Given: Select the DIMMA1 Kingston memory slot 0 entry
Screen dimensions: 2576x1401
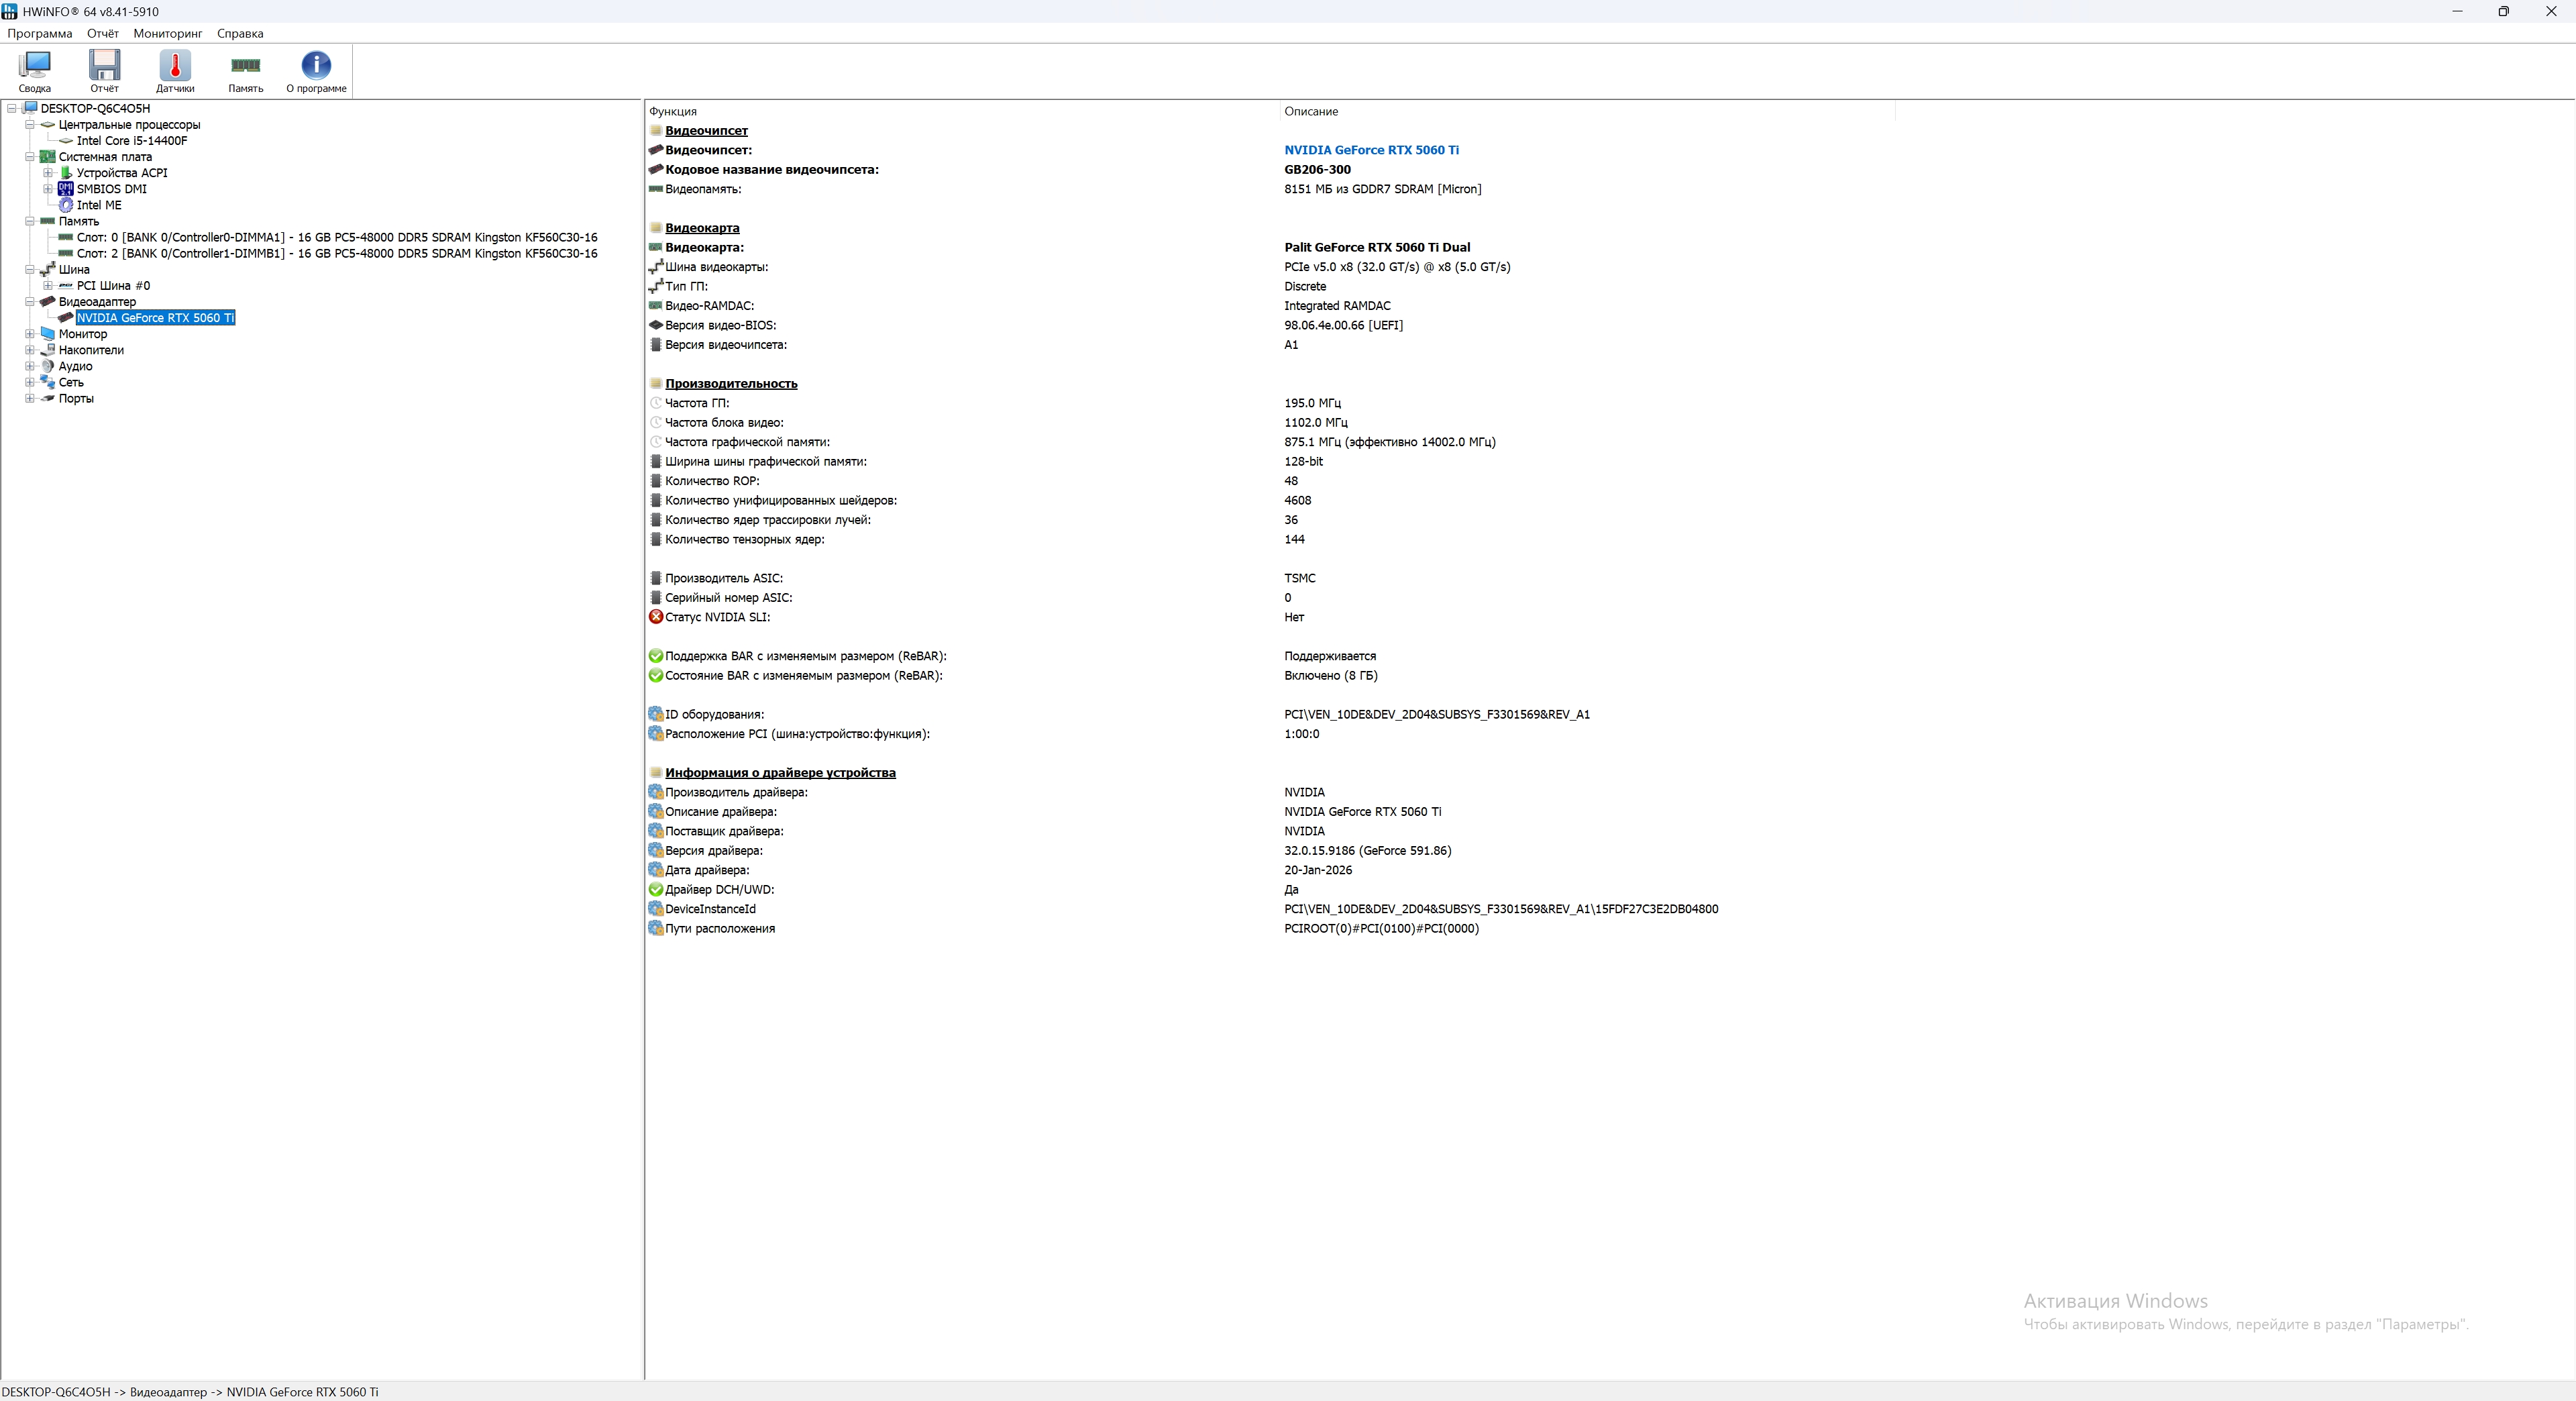Looking at the screenshot, I should (337, 238).
